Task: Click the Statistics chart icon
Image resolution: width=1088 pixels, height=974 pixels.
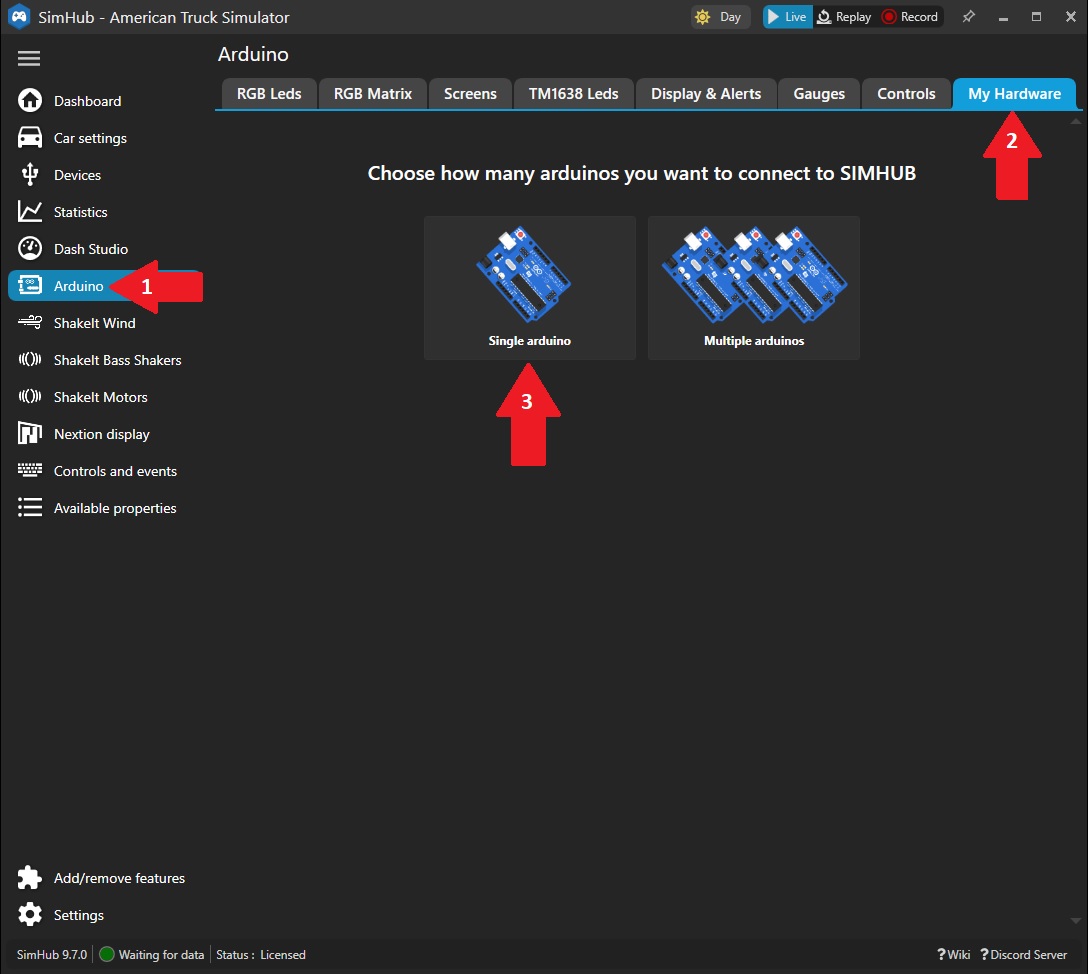Action: 30,212
